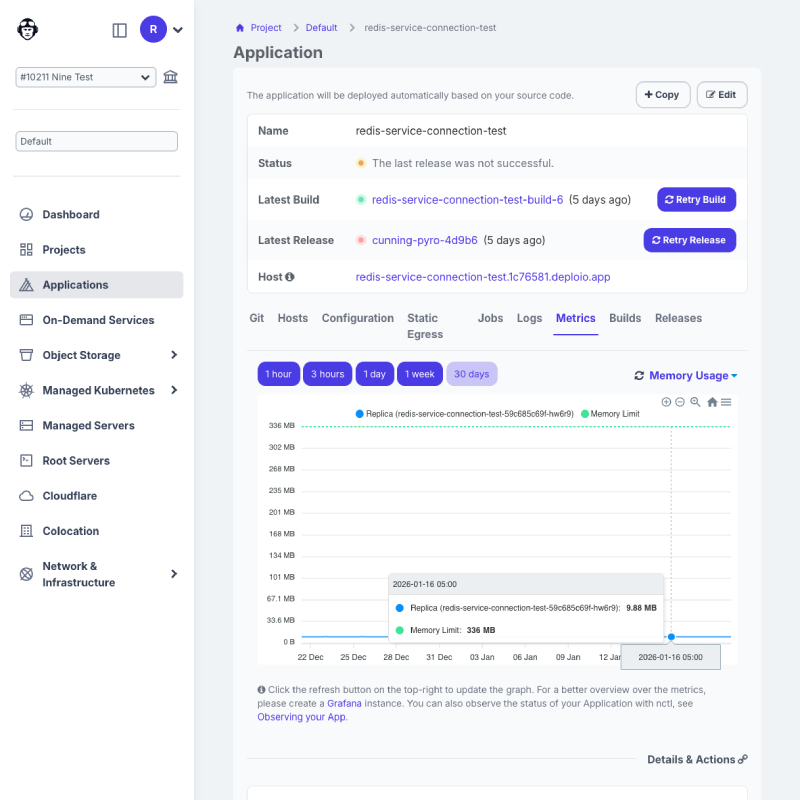Click the Host info icon
Viewport: 800px width, 800px height.
tap(290, 277)
